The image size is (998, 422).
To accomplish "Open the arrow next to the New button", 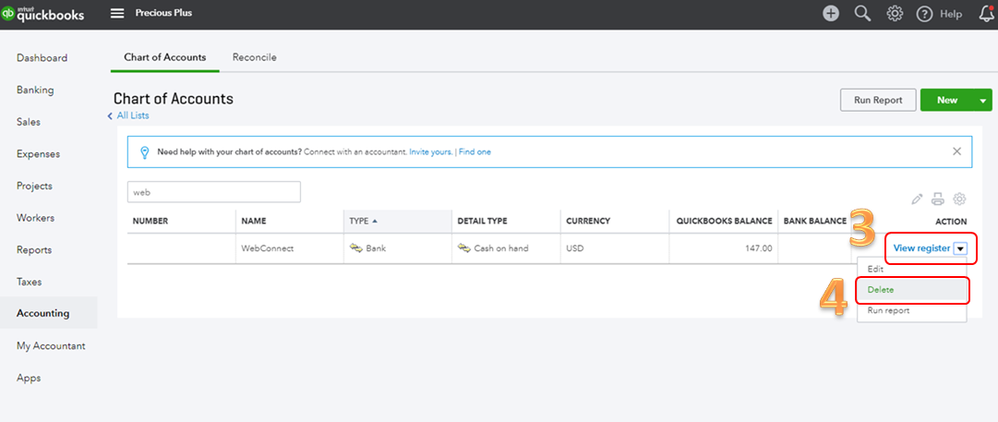I will coord(983,100).
